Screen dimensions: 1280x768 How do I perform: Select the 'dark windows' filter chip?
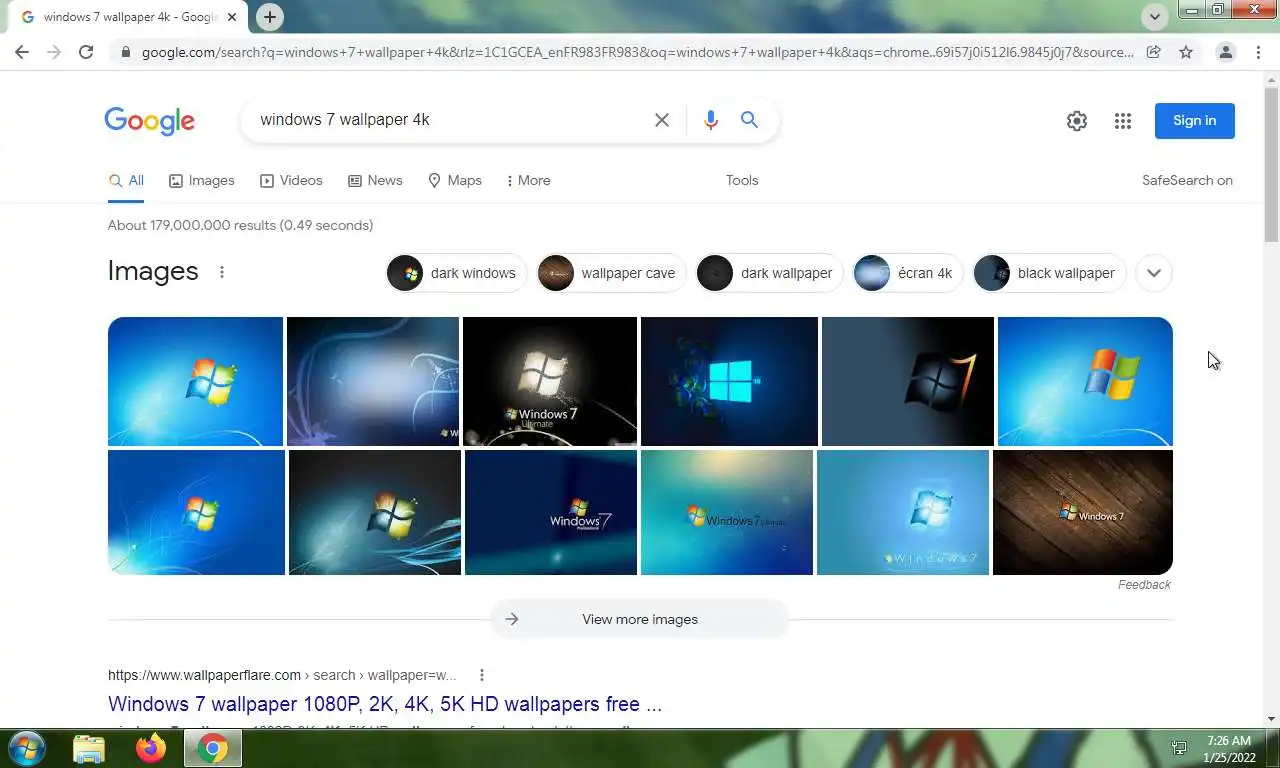coord(456,273)
